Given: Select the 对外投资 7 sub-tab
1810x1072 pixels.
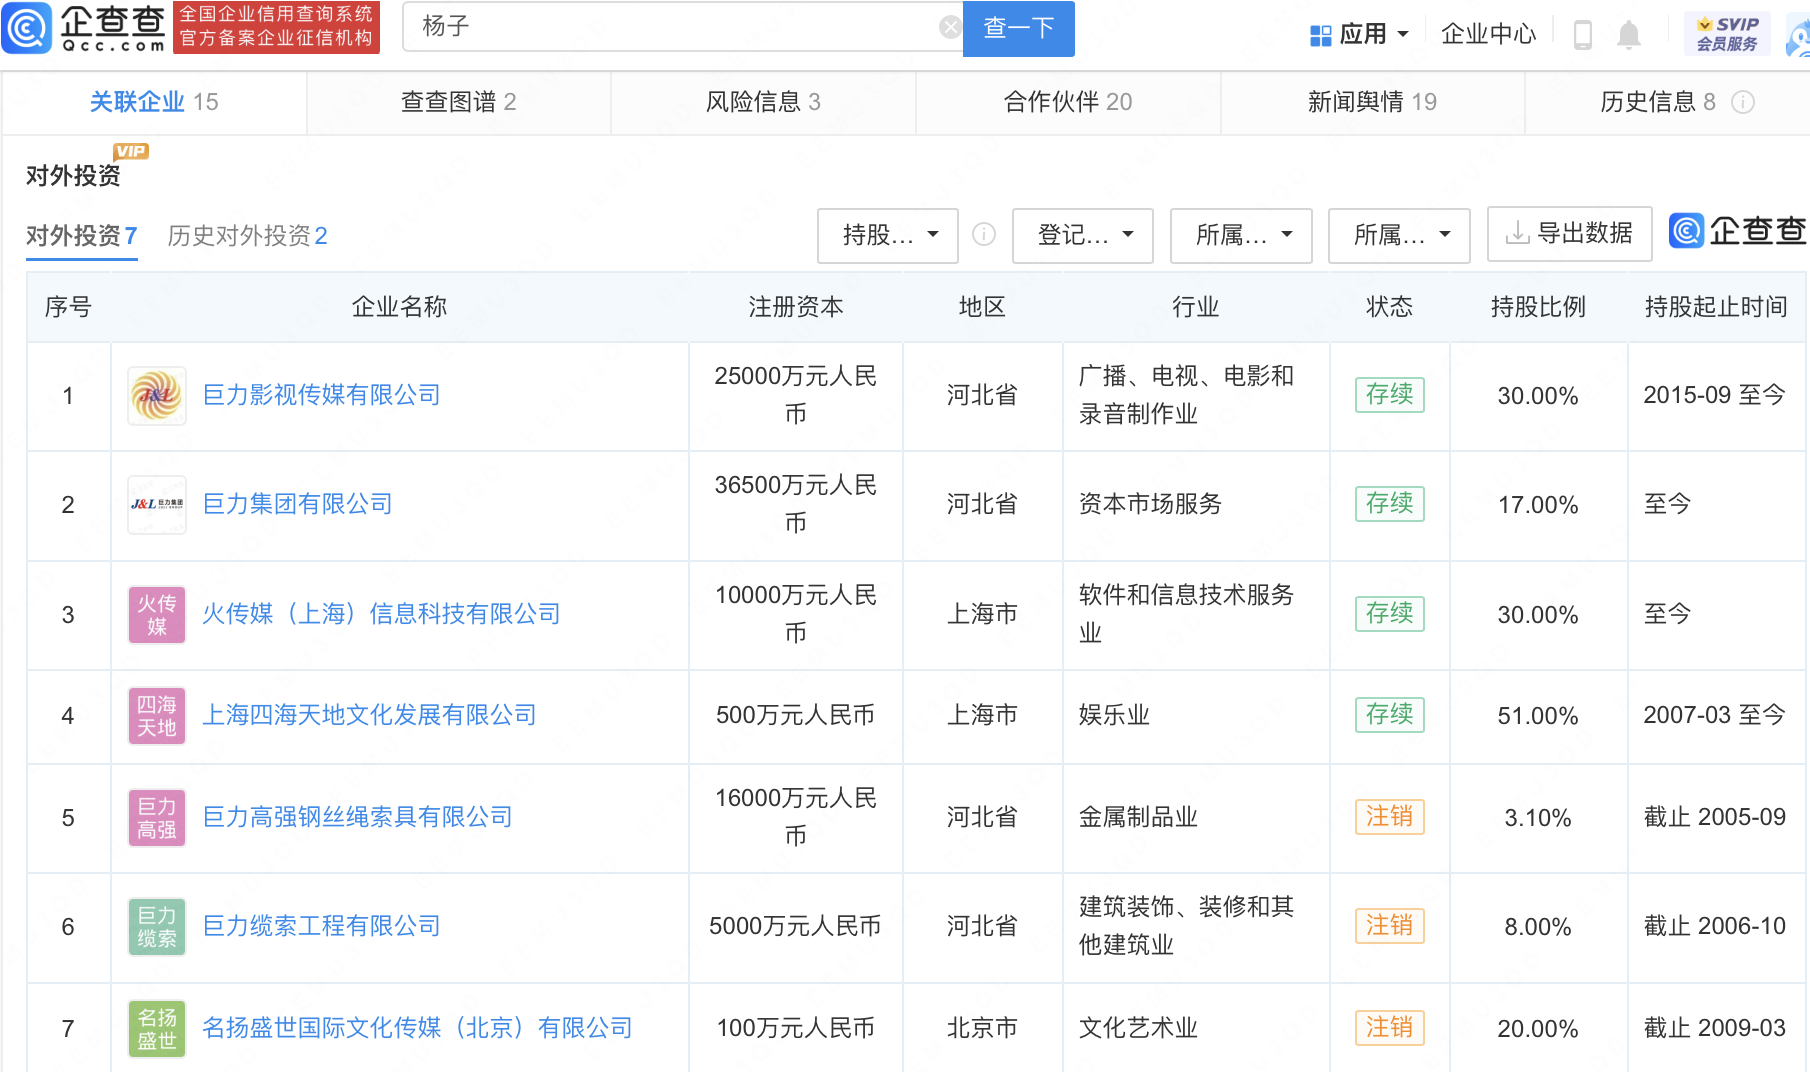Looking at the screenshot, I should [x=82, y=236].
